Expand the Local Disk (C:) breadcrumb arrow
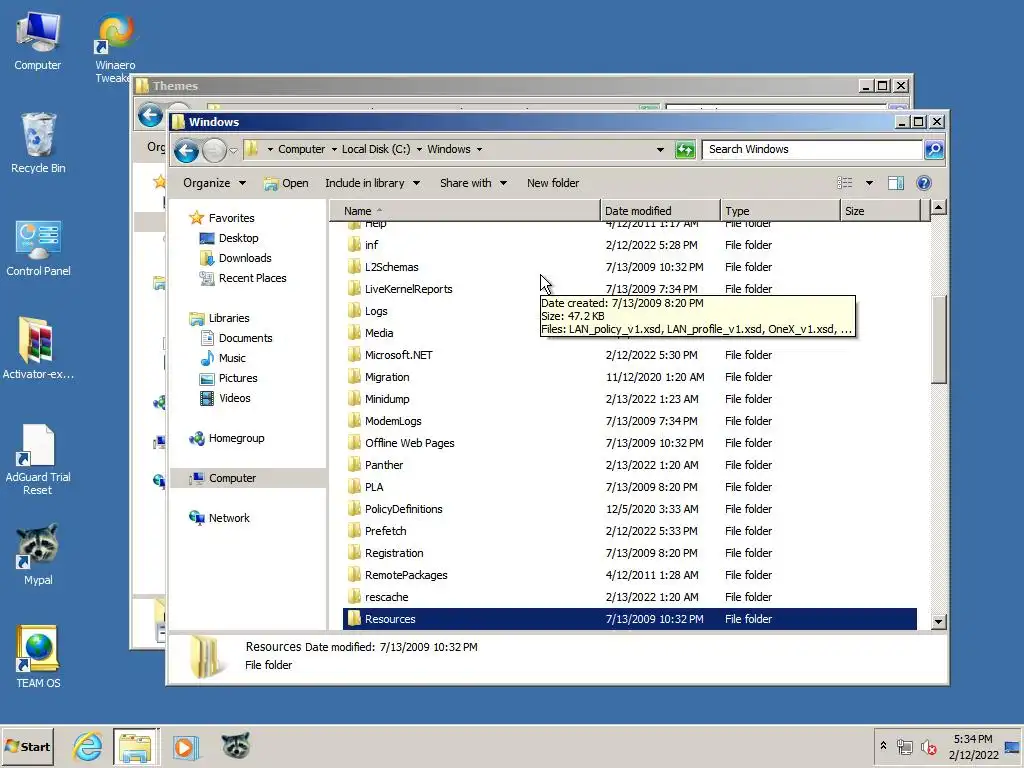 [419, 150]
